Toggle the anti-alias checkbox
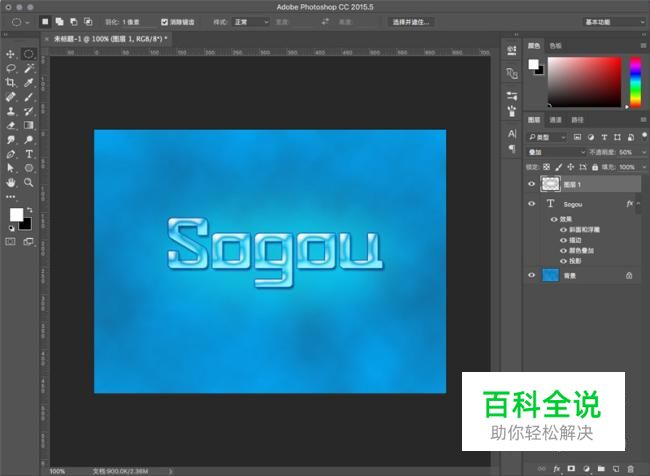 click(165, 22)
